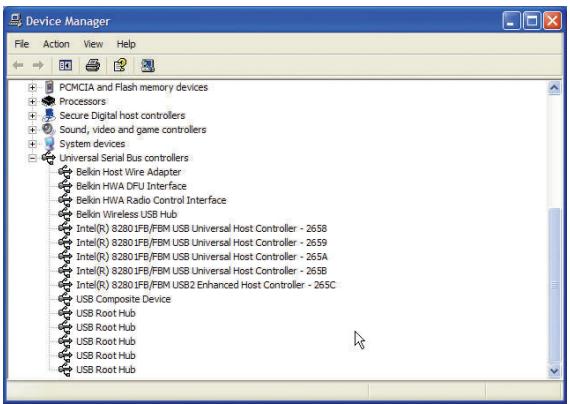Click the Belkin Host Wire Adapter icon

pyautogui.click(x=65, y=172)
